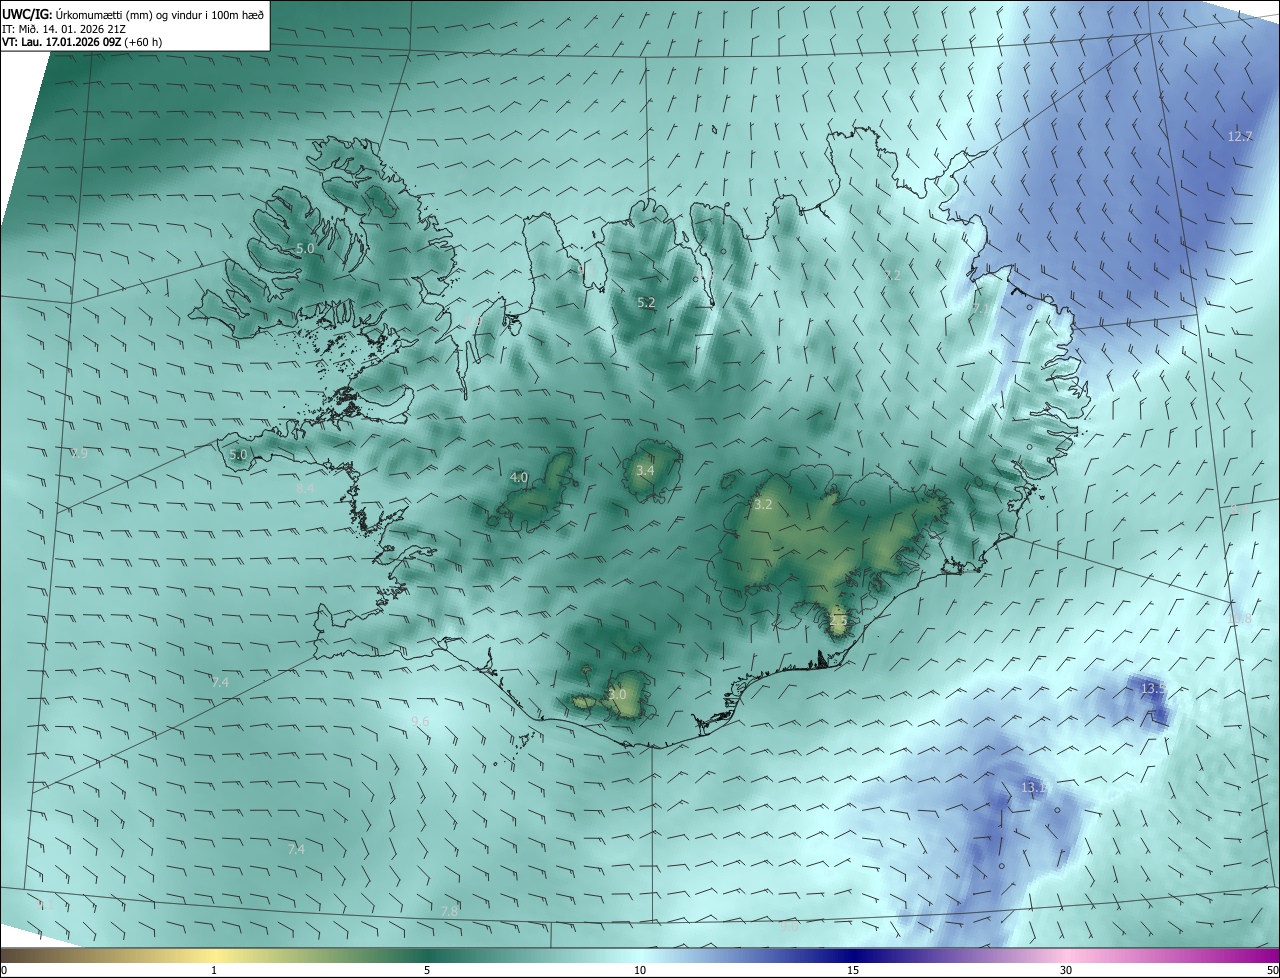Click the 4.0 value on Langjökull glacier
This screenshot has width=1280, height=978.
click(519, 478)
